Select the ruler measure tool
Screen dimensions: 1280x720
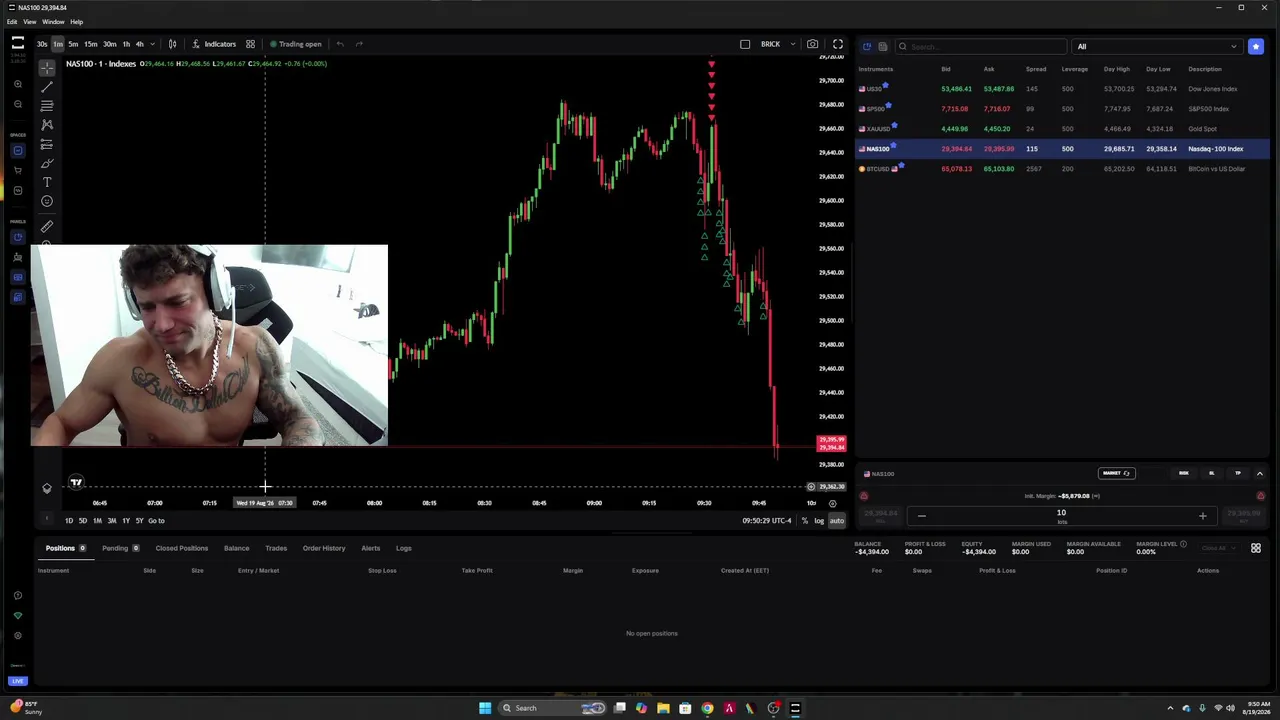(47, 227)
